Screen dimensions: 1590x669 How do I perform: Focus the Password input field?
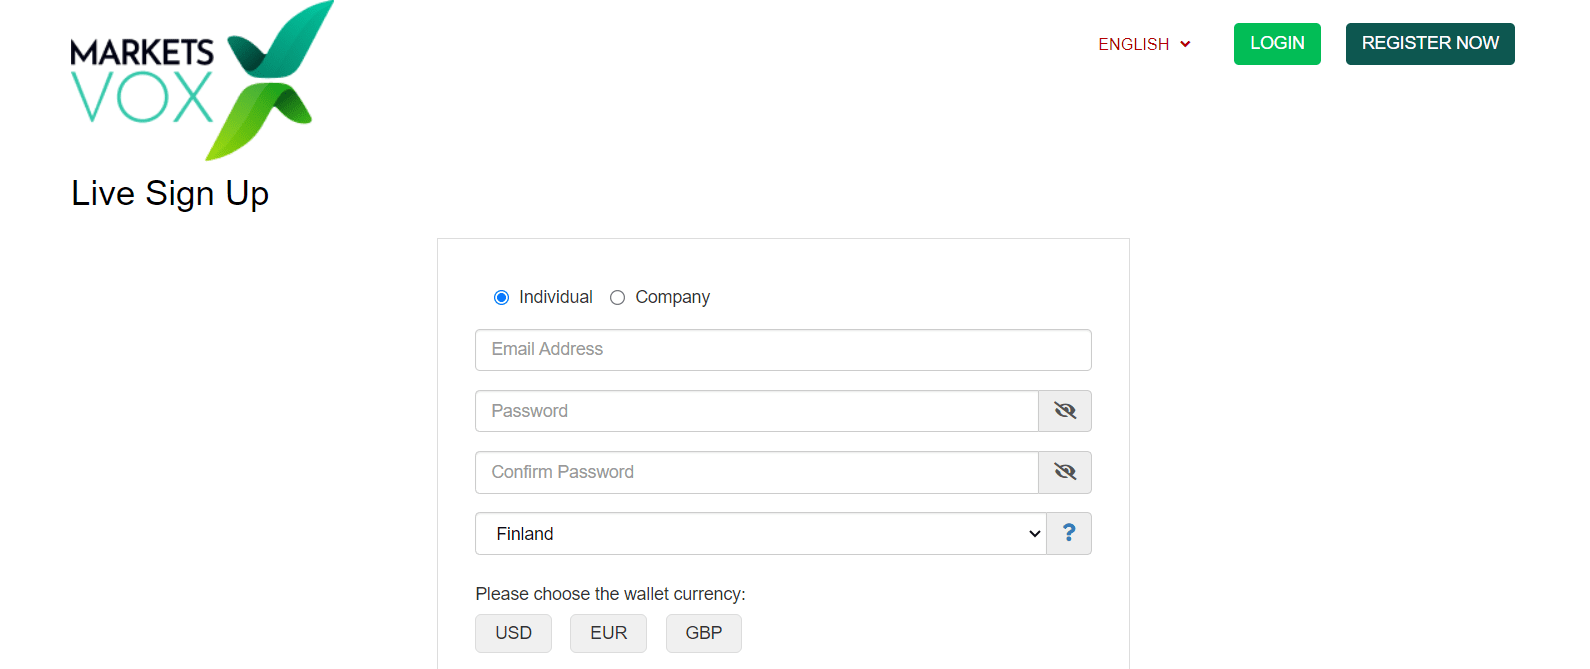coord(757,411)
